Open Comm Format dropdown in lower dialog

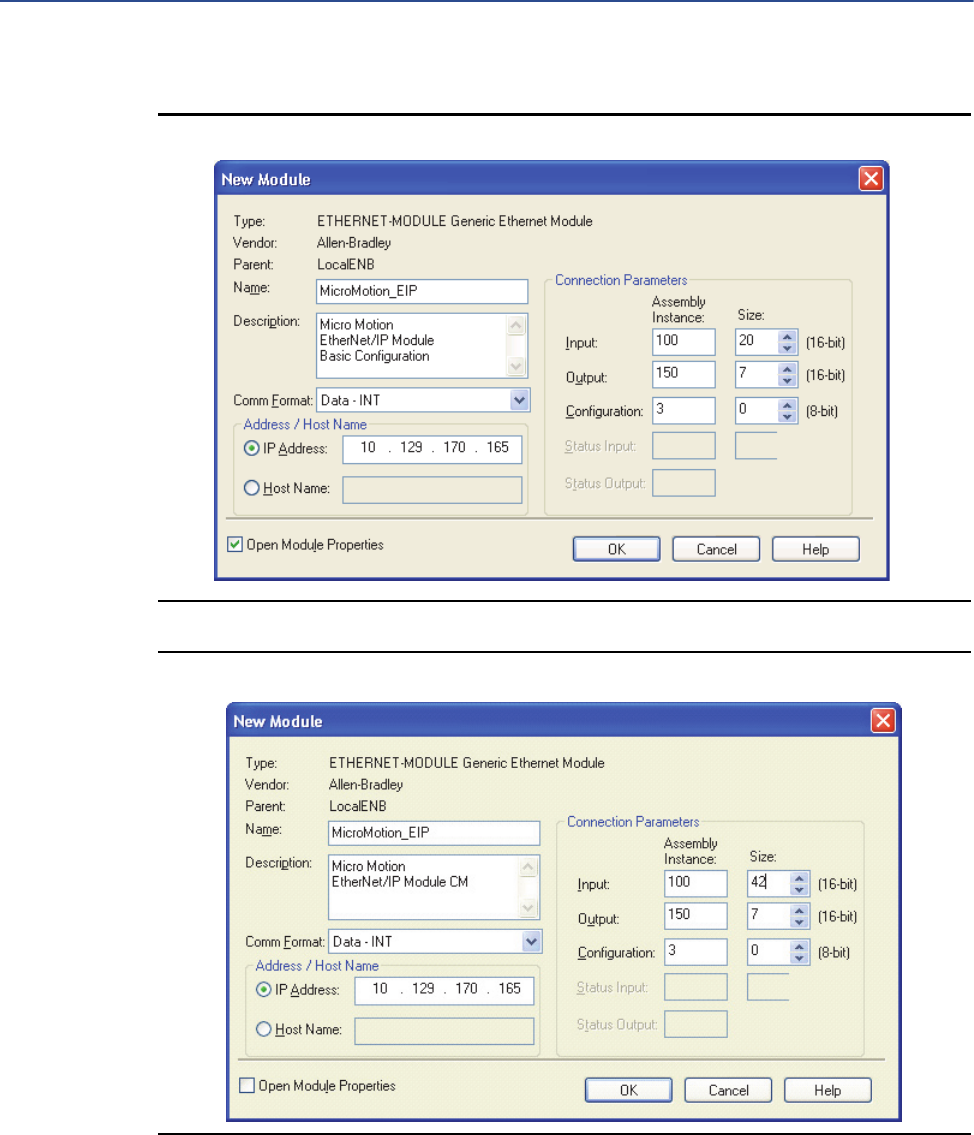531,941
